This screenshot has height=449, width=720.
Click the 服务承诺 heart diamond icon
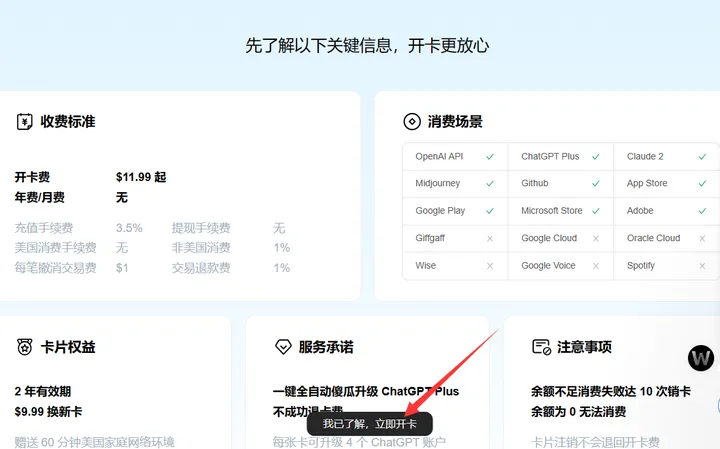coord(283,347)
